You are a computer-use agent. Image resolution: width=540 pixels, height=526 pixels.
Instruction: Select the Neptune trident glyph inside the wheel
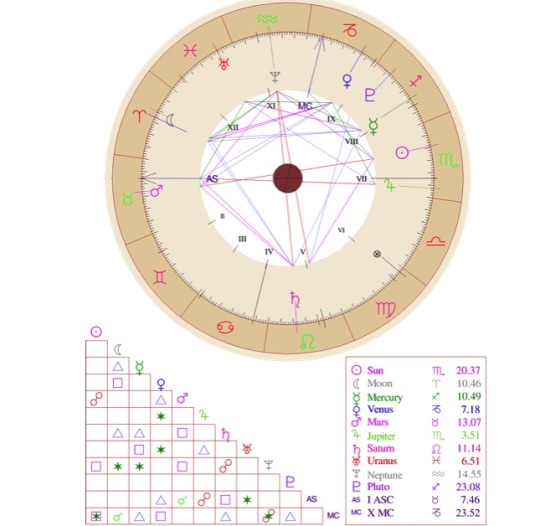pos(275,78)
